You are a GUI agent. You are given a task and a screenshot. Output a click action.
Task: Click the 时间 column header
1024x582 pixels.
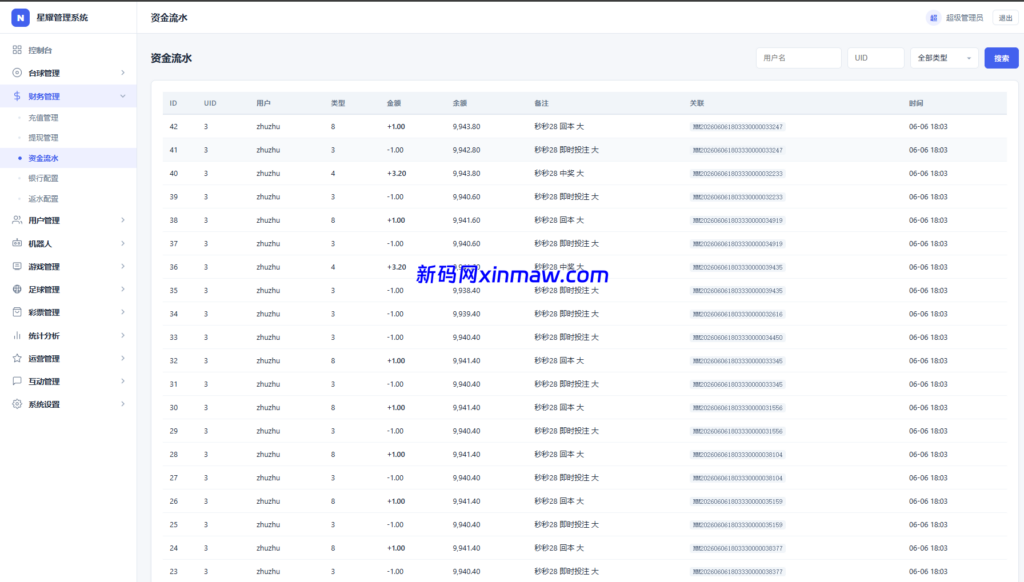point(916,103)
